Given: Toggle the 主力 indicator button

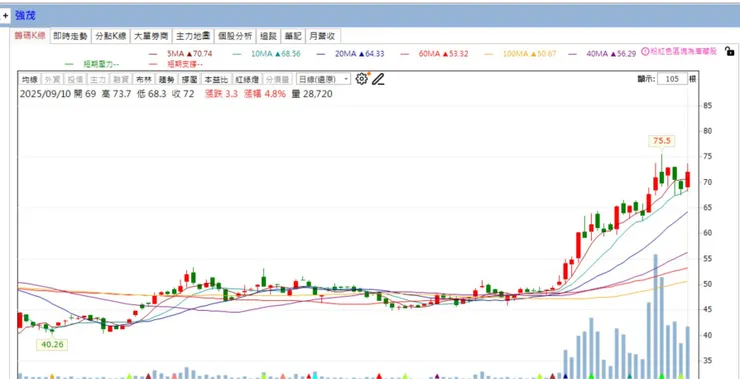Looking at the screenshot, I should (x=98, y=79).
